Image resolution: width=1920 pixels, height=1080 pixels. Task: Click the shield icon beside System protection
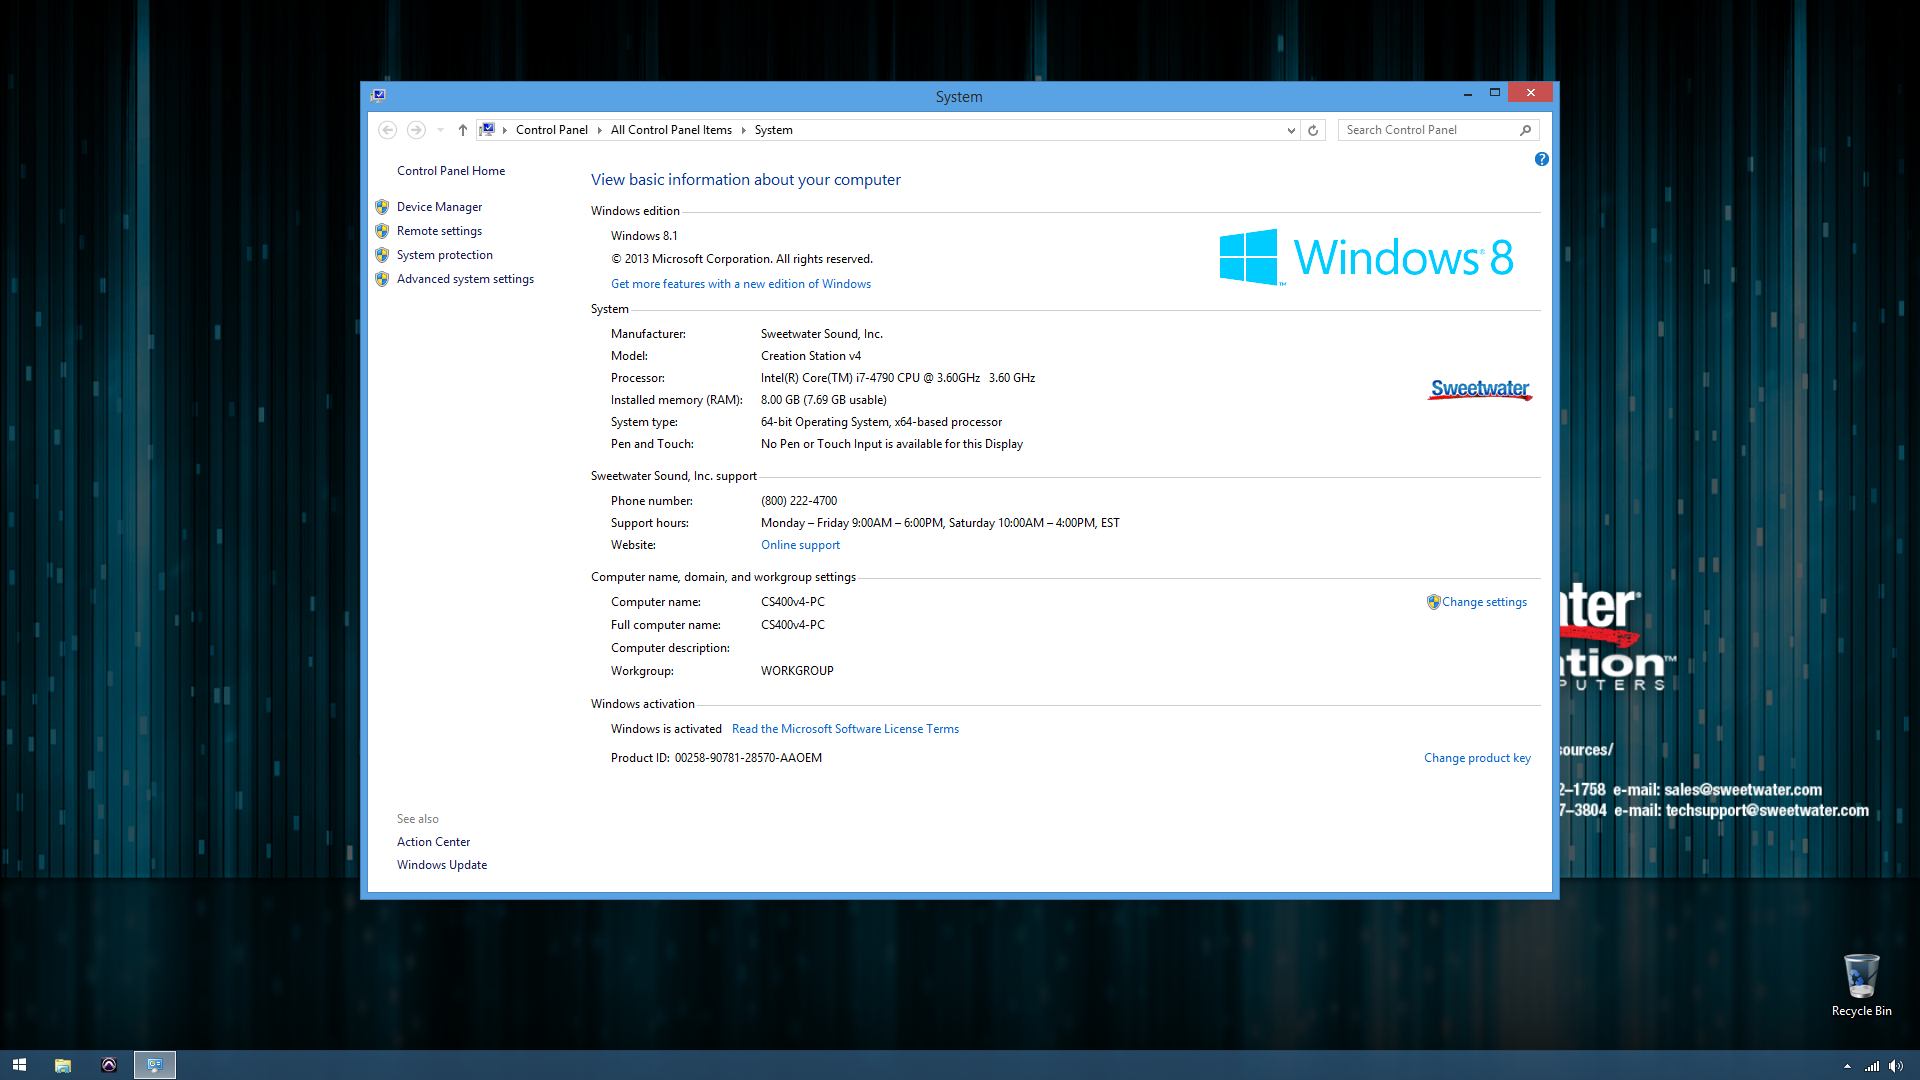click(x=382, y=255)
